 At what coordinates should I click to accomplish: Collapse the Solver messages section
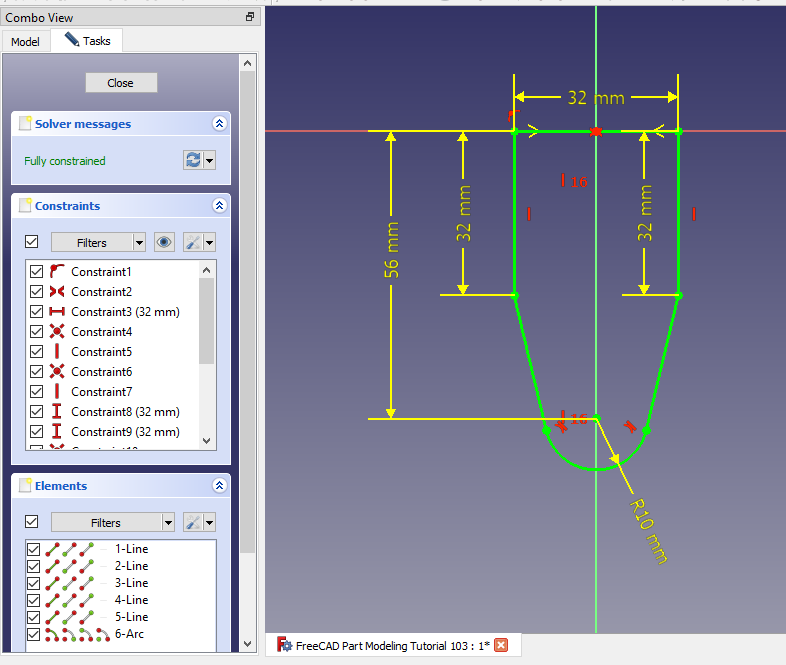[219, 124]
